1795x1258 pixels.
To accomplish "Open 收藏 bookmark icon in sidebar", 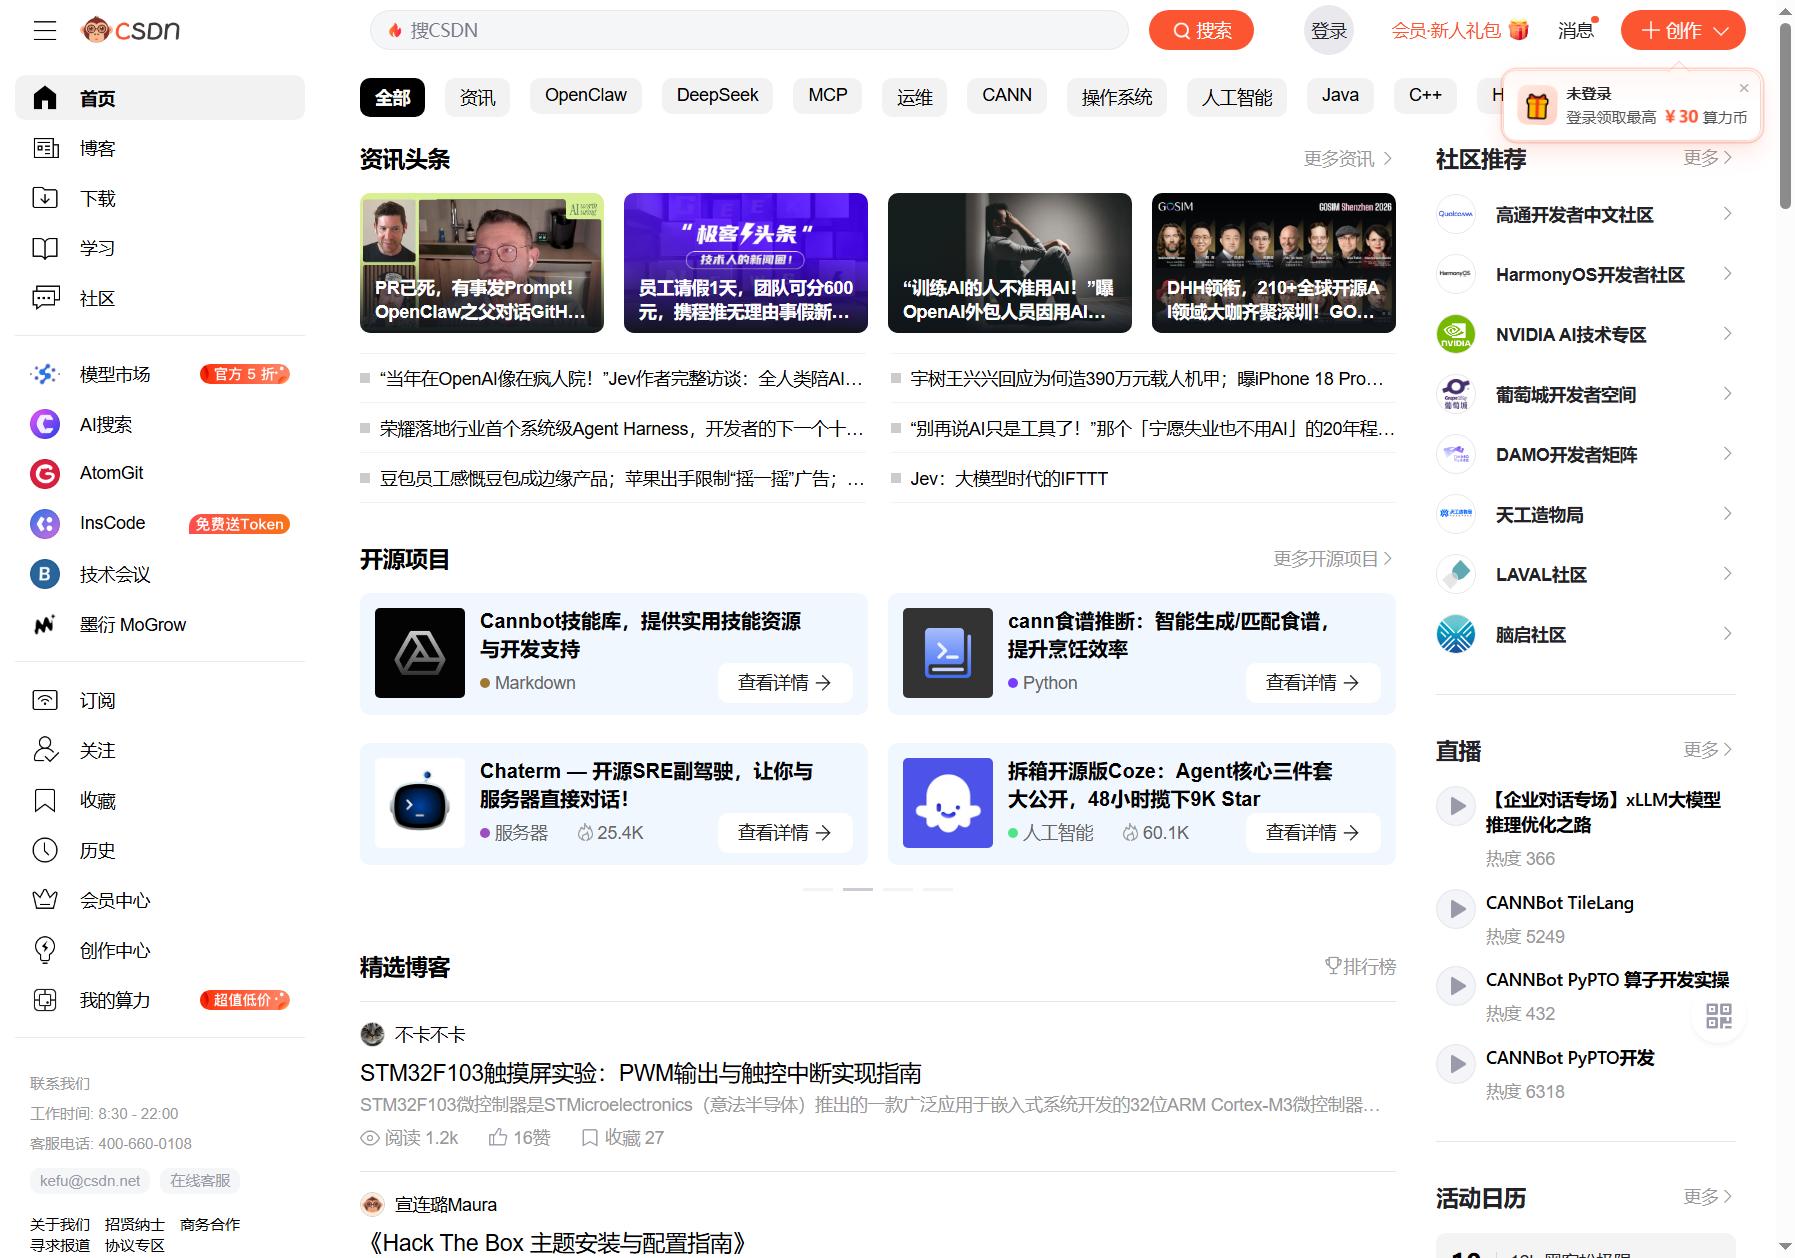I will click(45, 800).
